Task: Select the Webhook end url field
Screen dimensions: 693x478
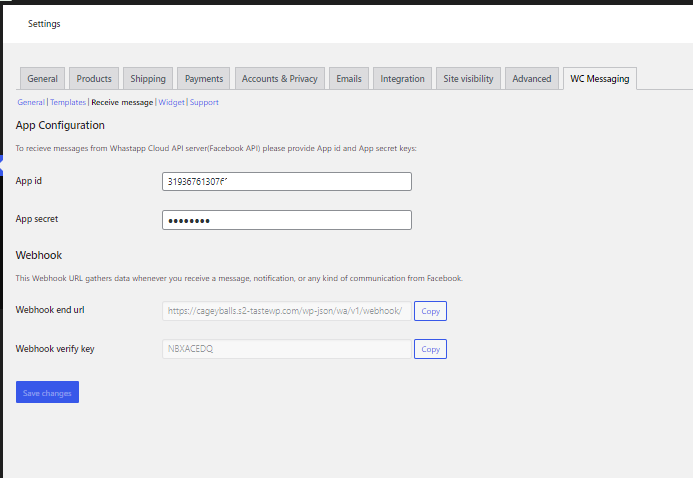Action: tap(287, 311)
